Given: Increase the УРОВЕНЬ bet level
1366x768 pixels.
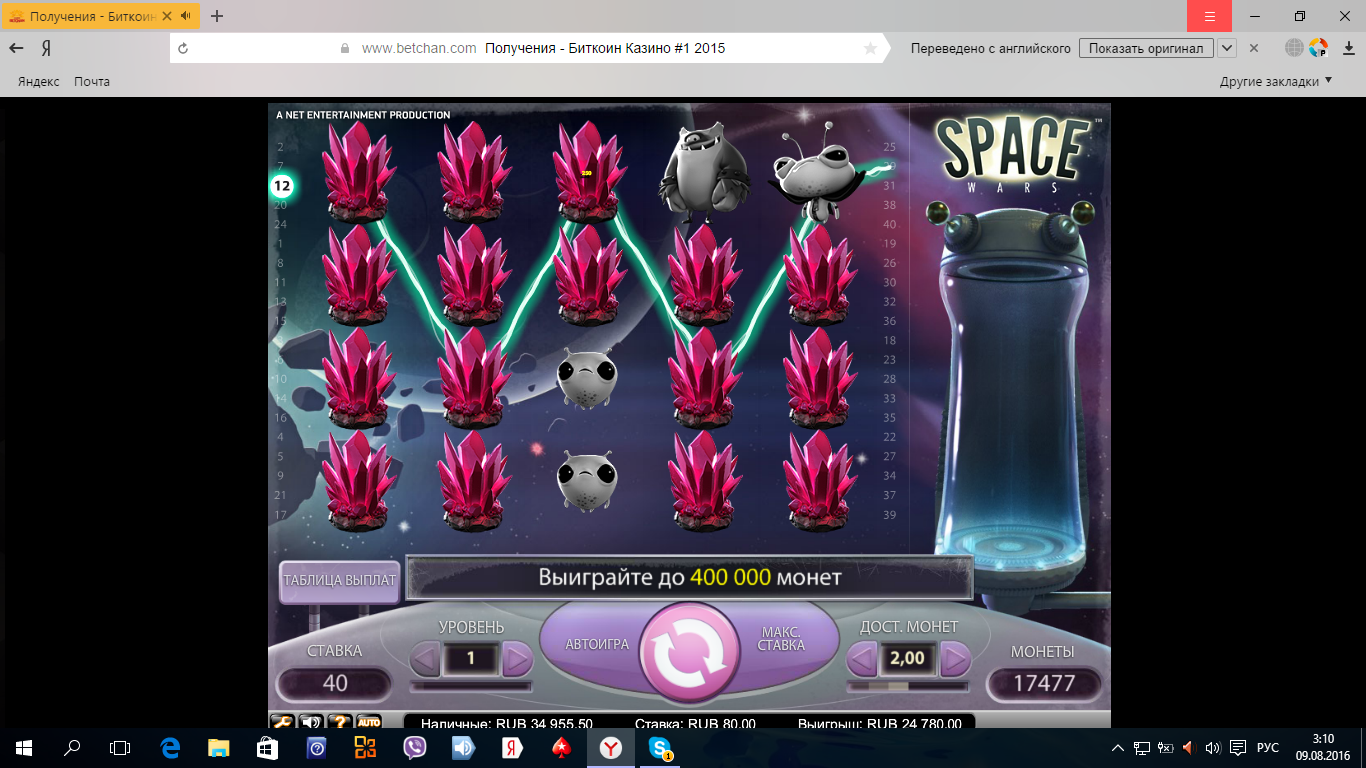Looking at the screenshot, I should (x=517, y=659).
